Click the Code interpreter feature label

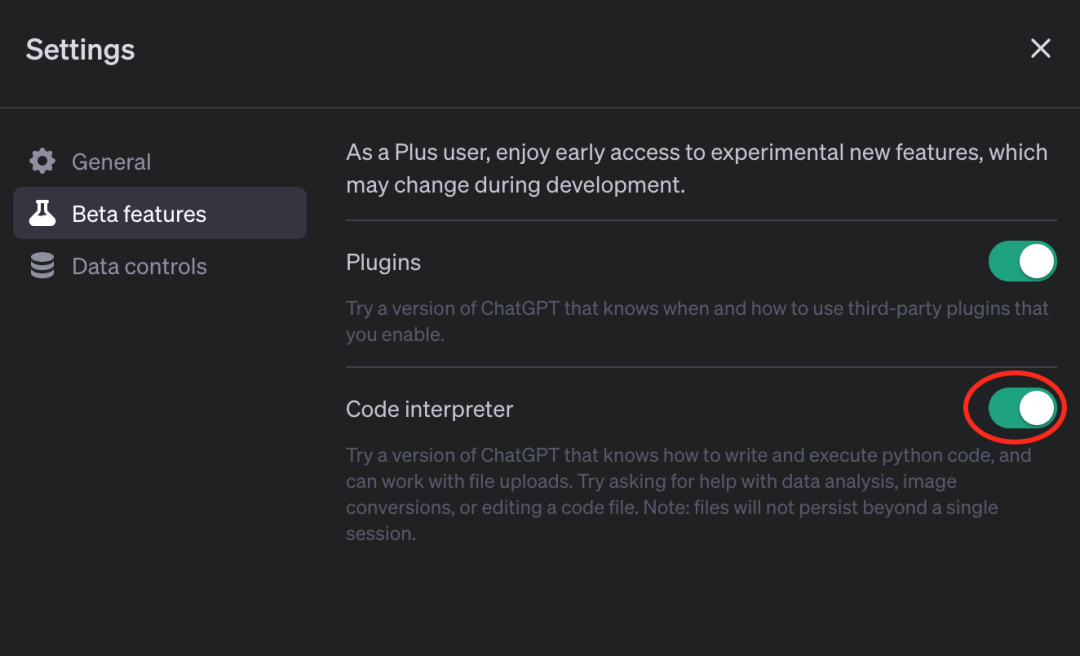click(429, 409)
